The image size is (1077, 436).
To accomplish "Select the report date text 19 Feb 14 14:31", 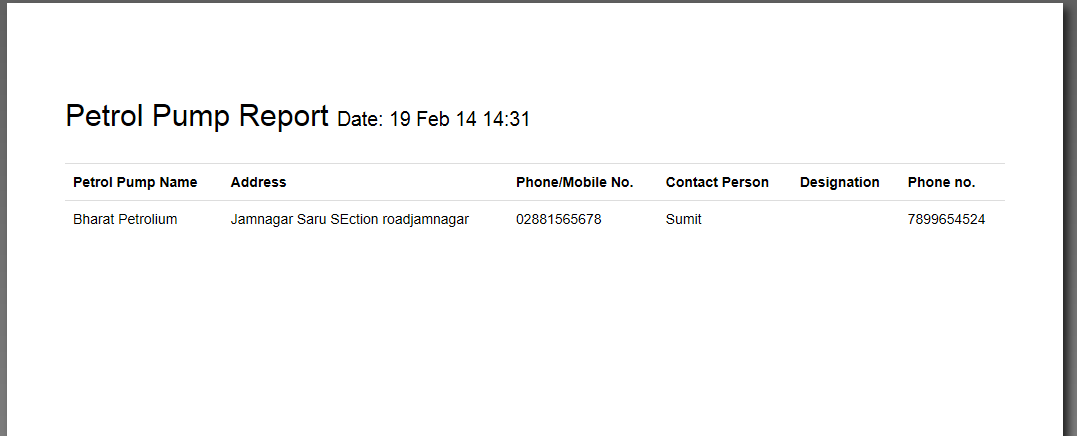I will coord(460,119).
